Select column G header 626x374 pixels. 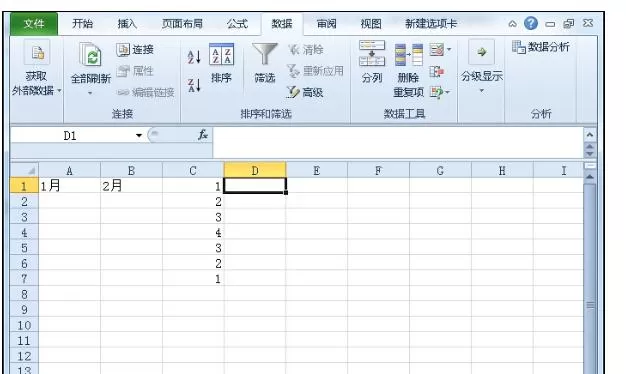point(440,170)
